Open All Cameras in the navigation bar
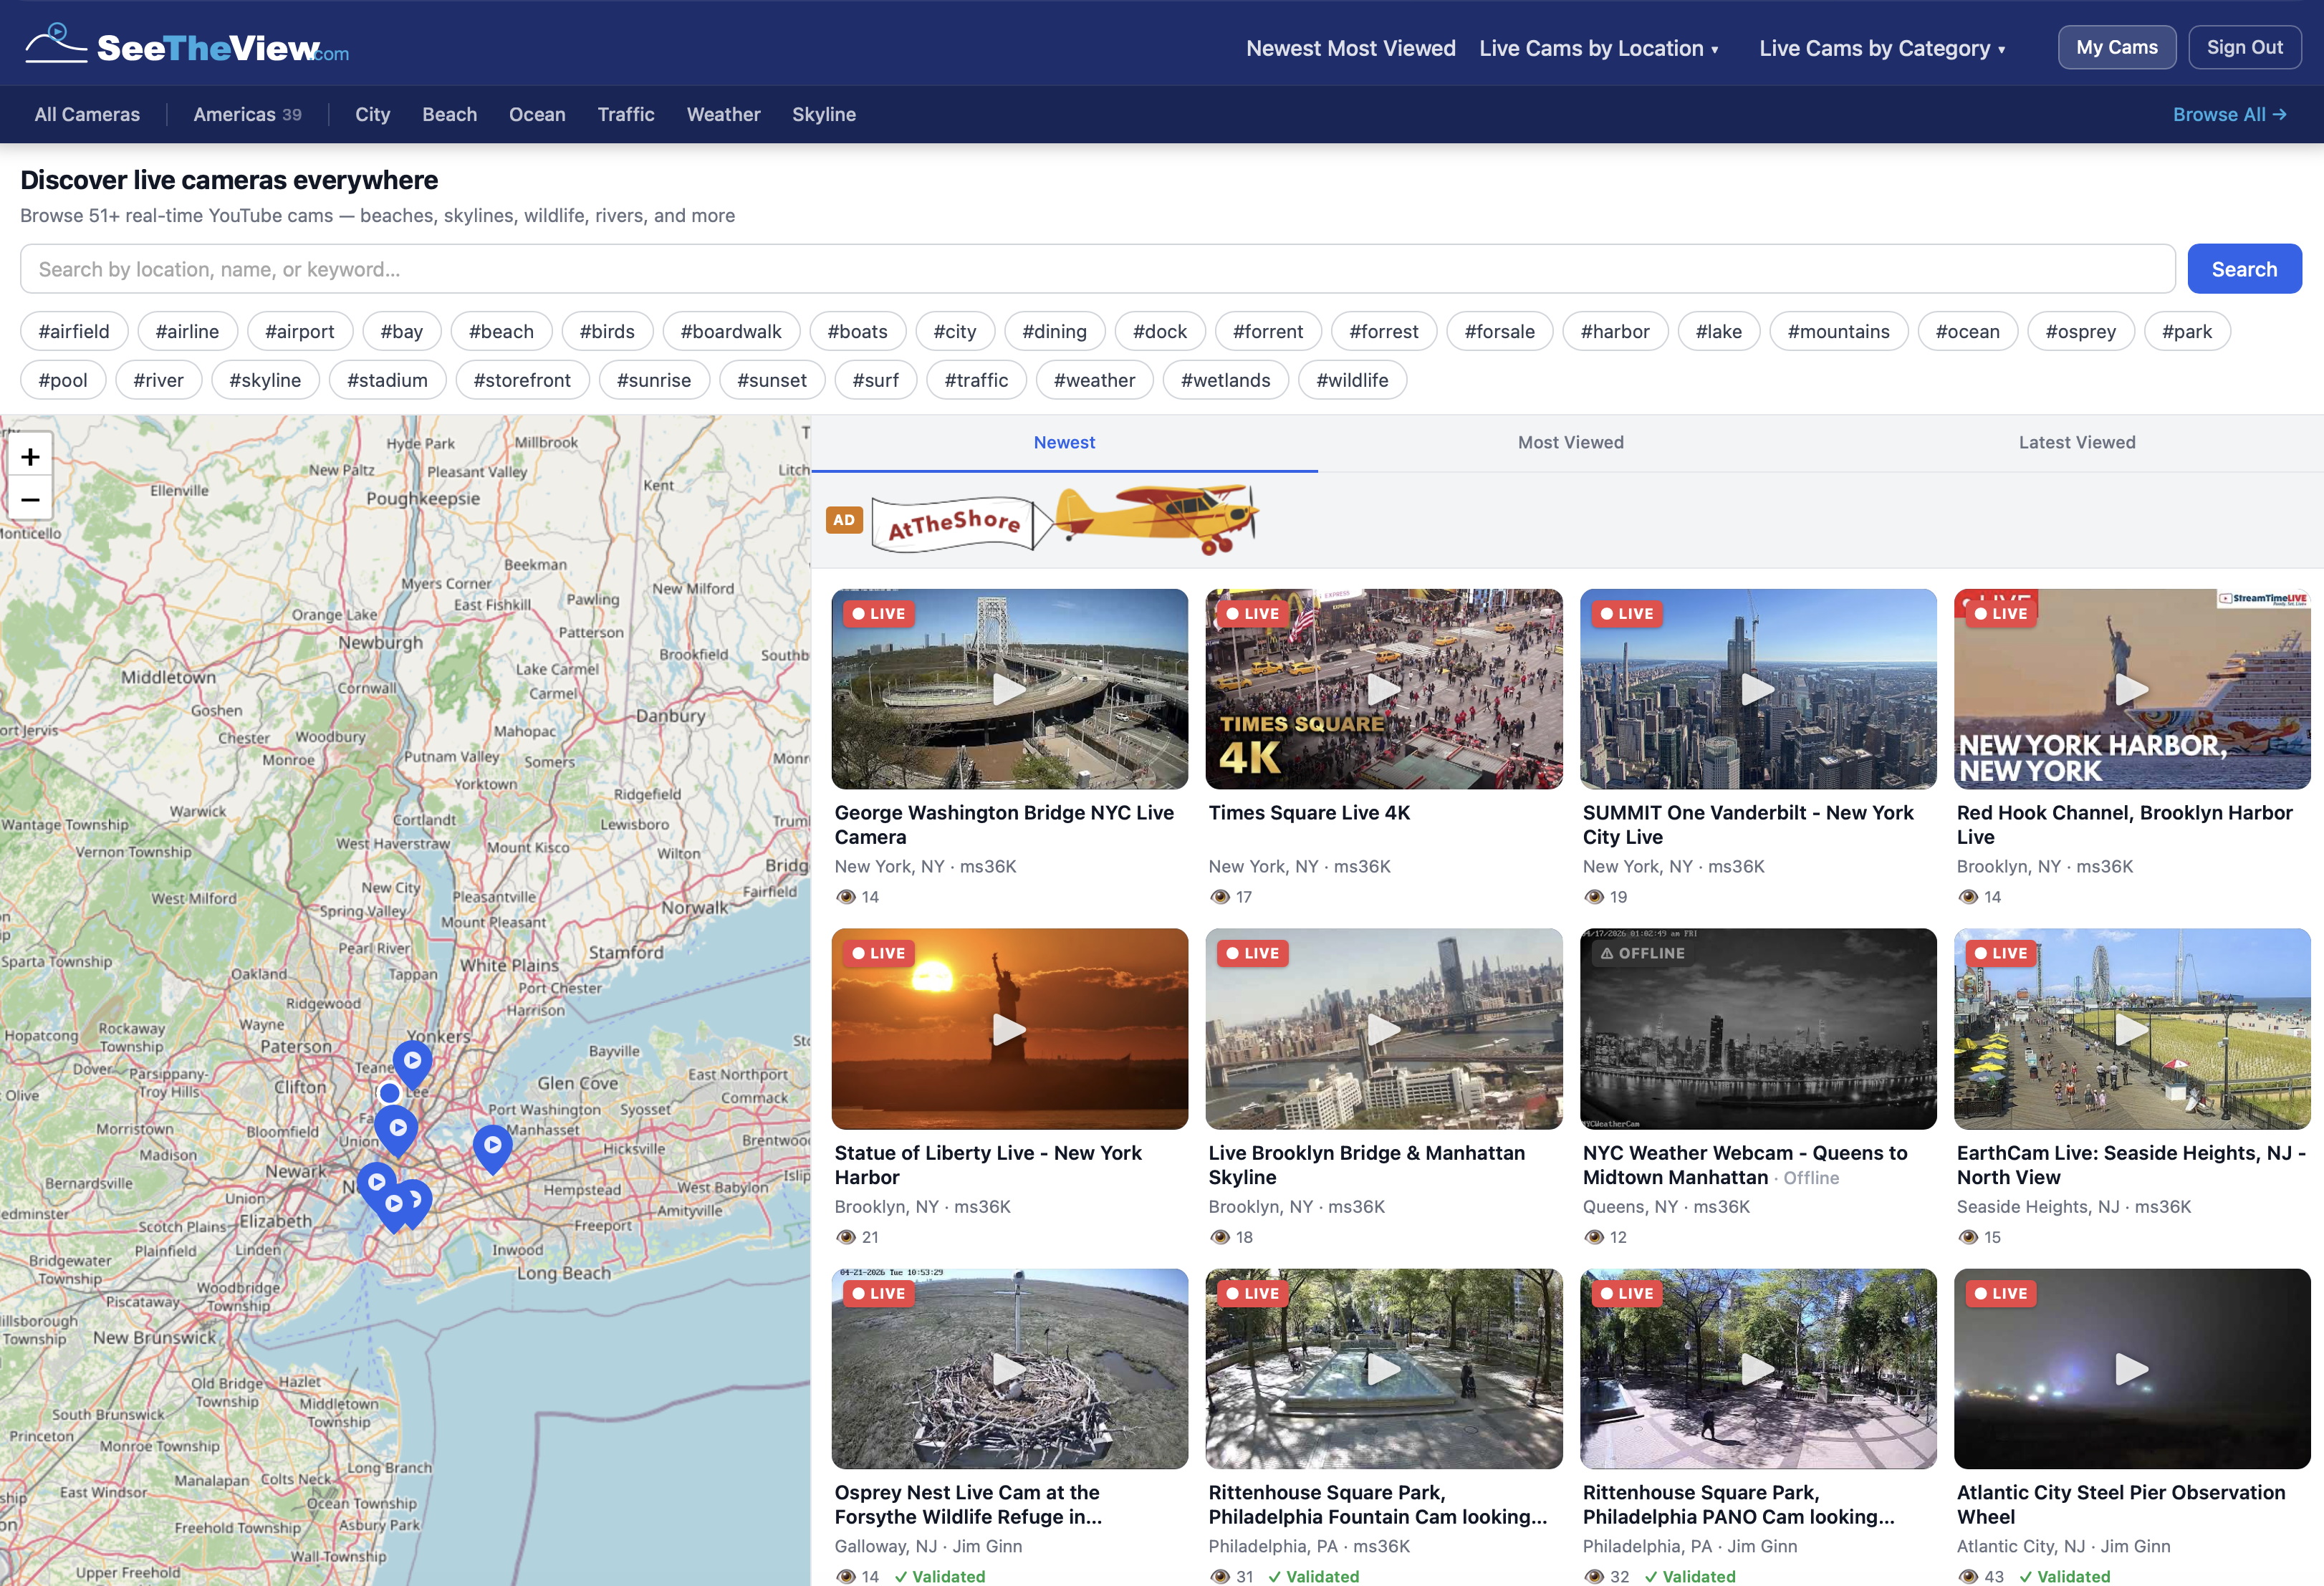 tap(87, 114)
